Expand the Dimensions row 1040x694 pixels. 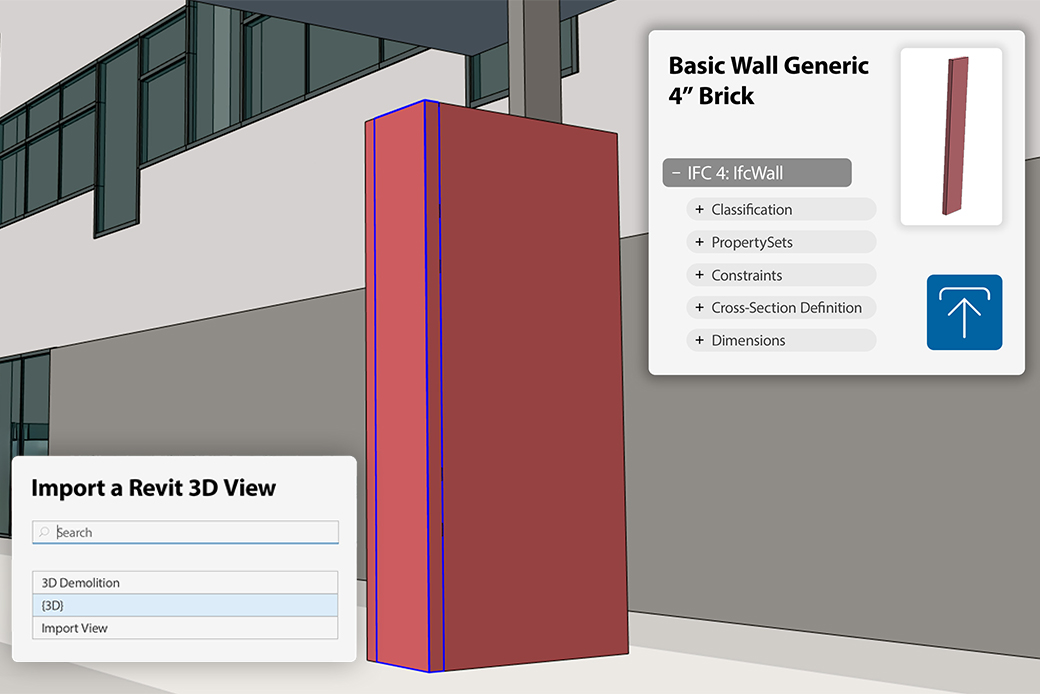(x=781, y=340)
